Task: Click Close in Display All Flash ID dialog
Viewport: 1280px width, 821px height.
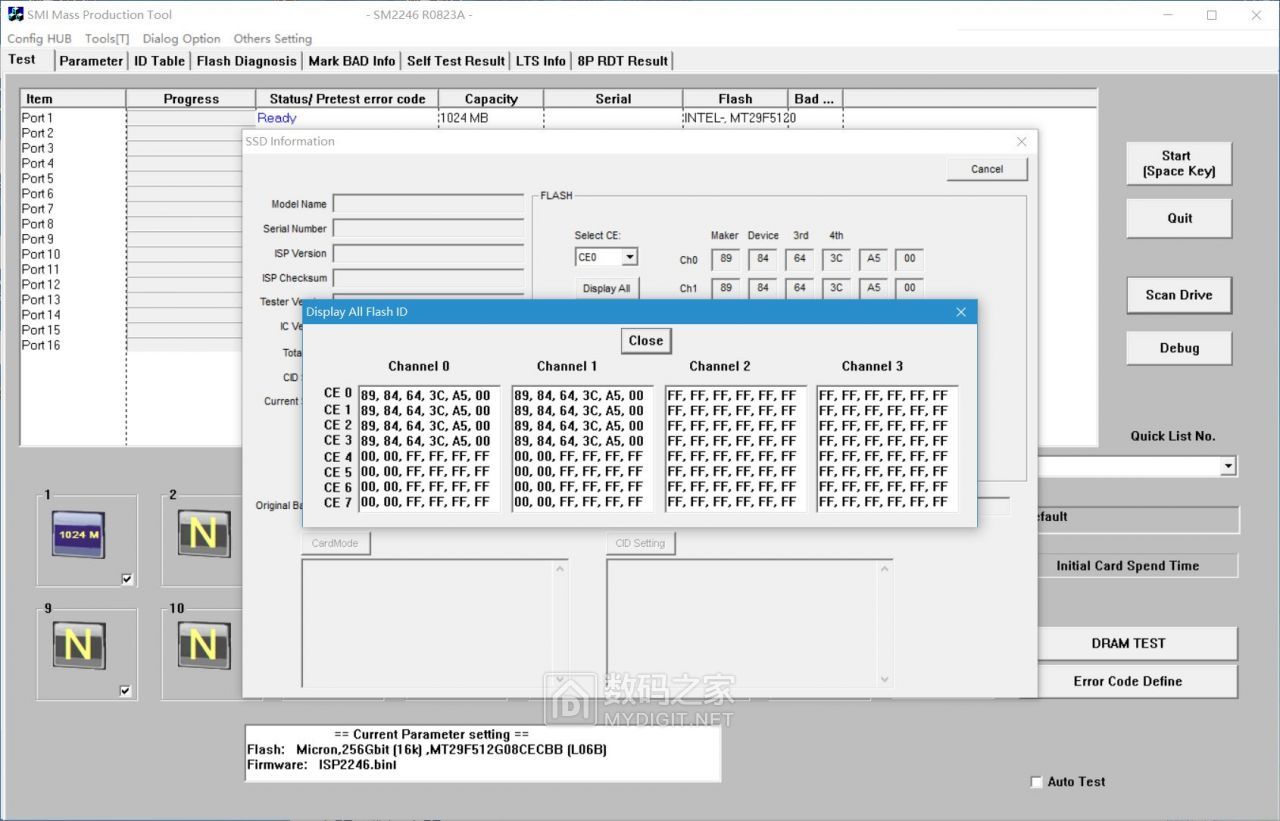Action: click(x=646, y=340)
